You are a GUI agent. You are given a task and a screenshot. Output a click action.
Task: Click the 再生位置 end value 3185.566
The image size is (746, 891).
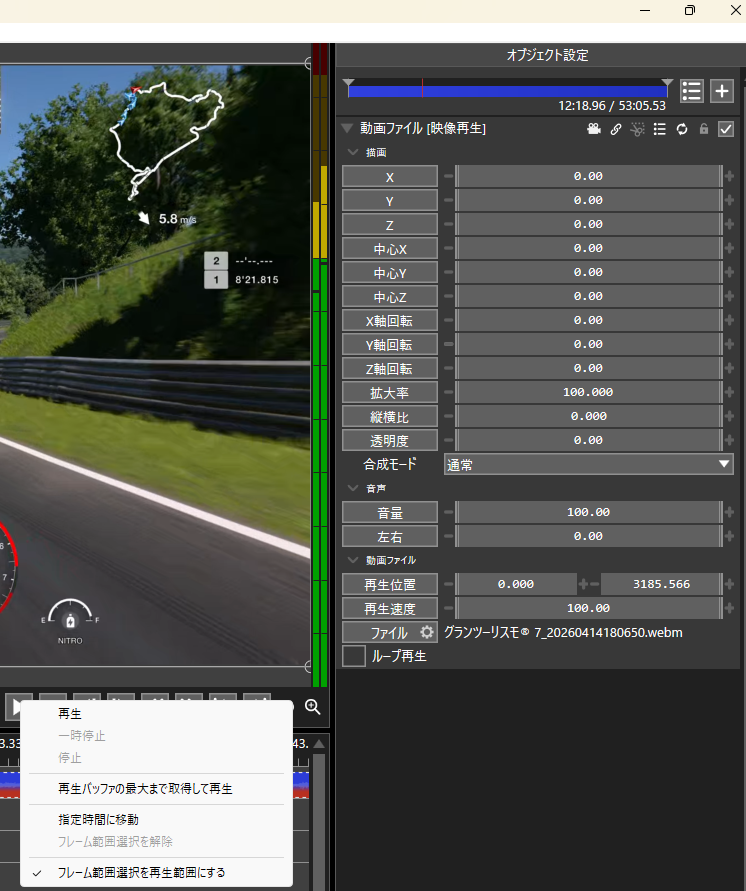pos(661,584)
